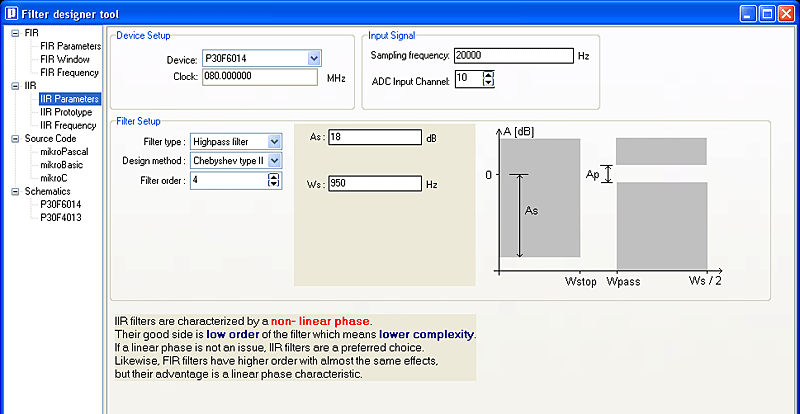This screenshot has width=800, height=414.
Task: Collapse the IIR tree node
Action: pos(14,86)
